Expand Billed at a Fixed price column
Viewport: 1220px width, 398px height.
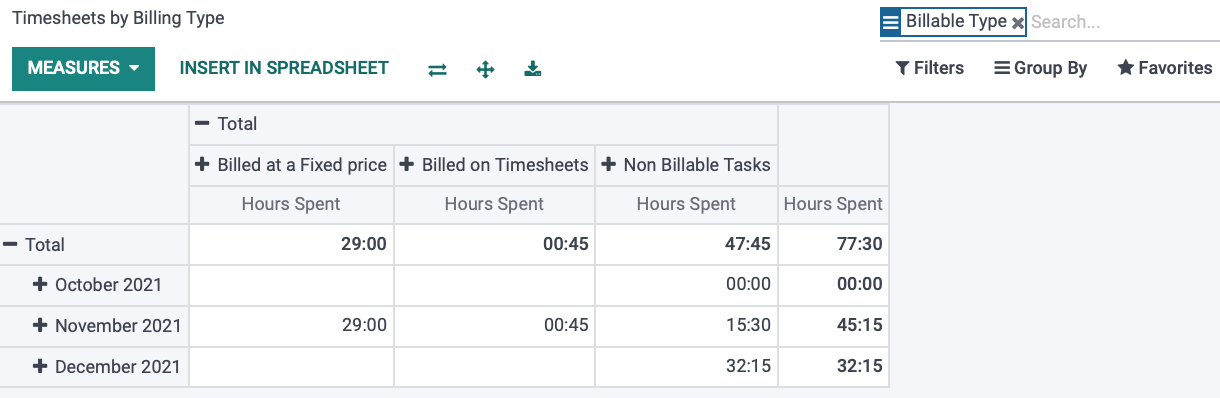[291, 165]
